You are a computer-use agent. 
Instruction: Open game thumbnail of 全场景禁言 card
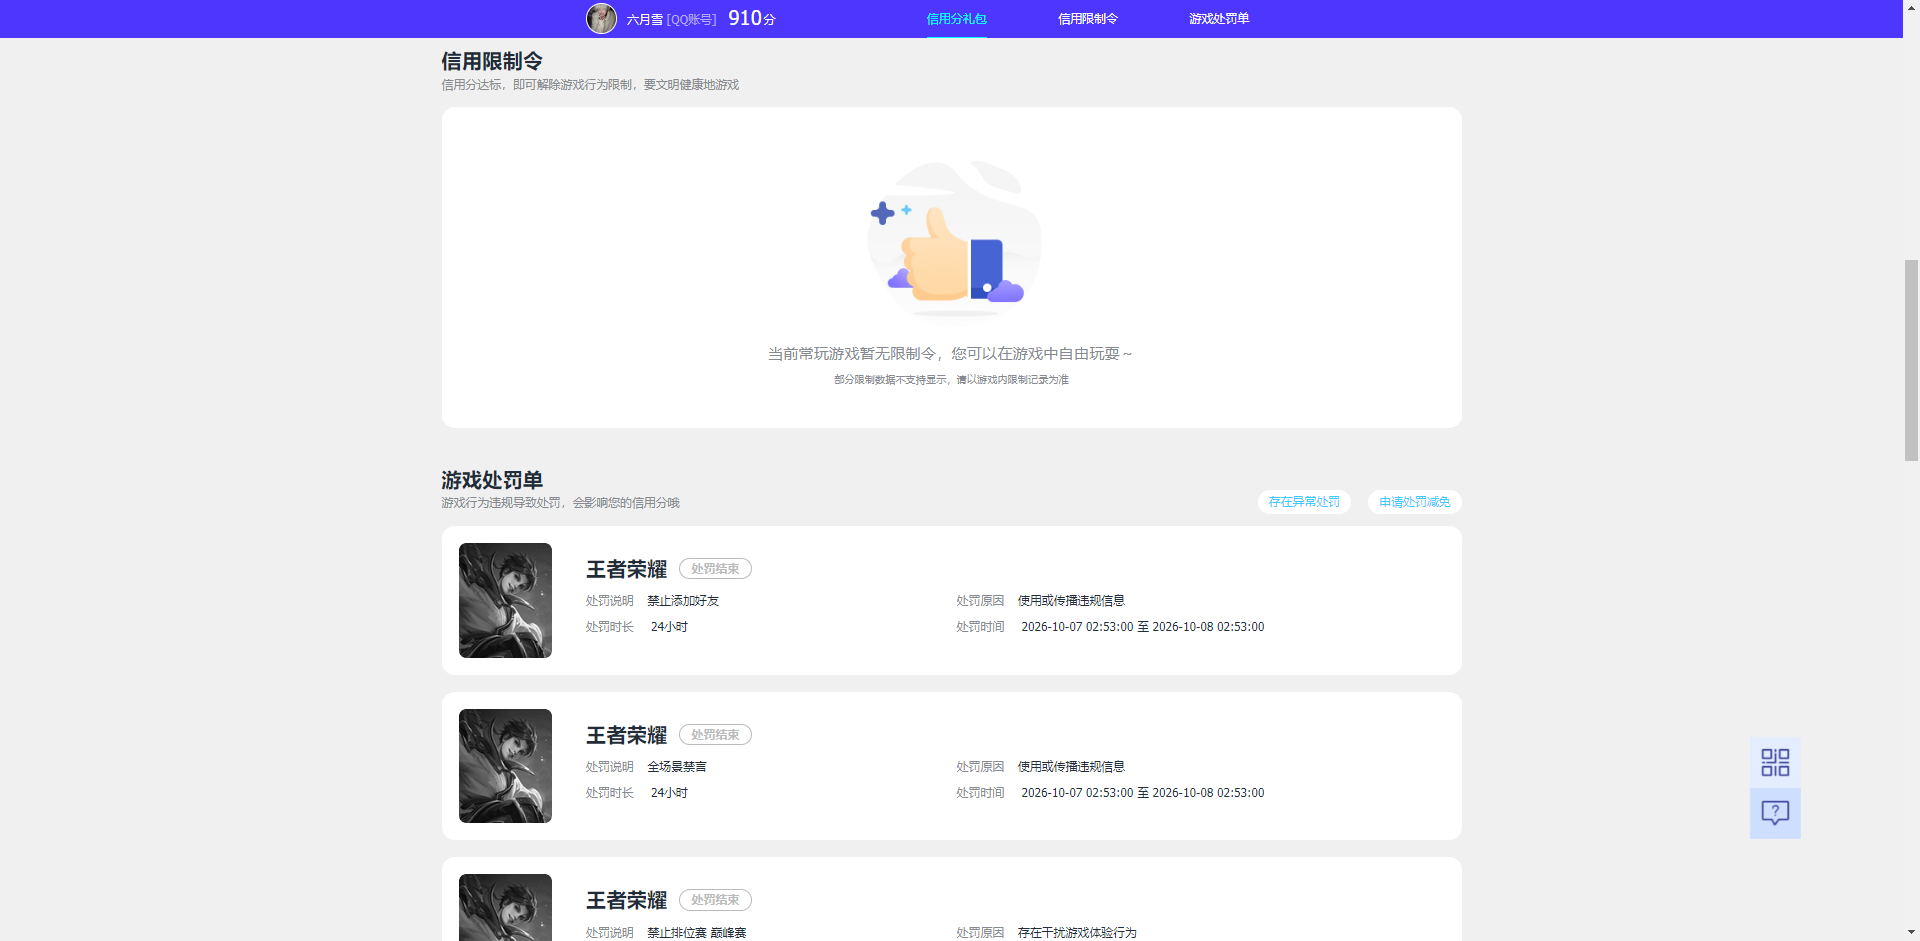pyautogui.click(x=505, y=766)
